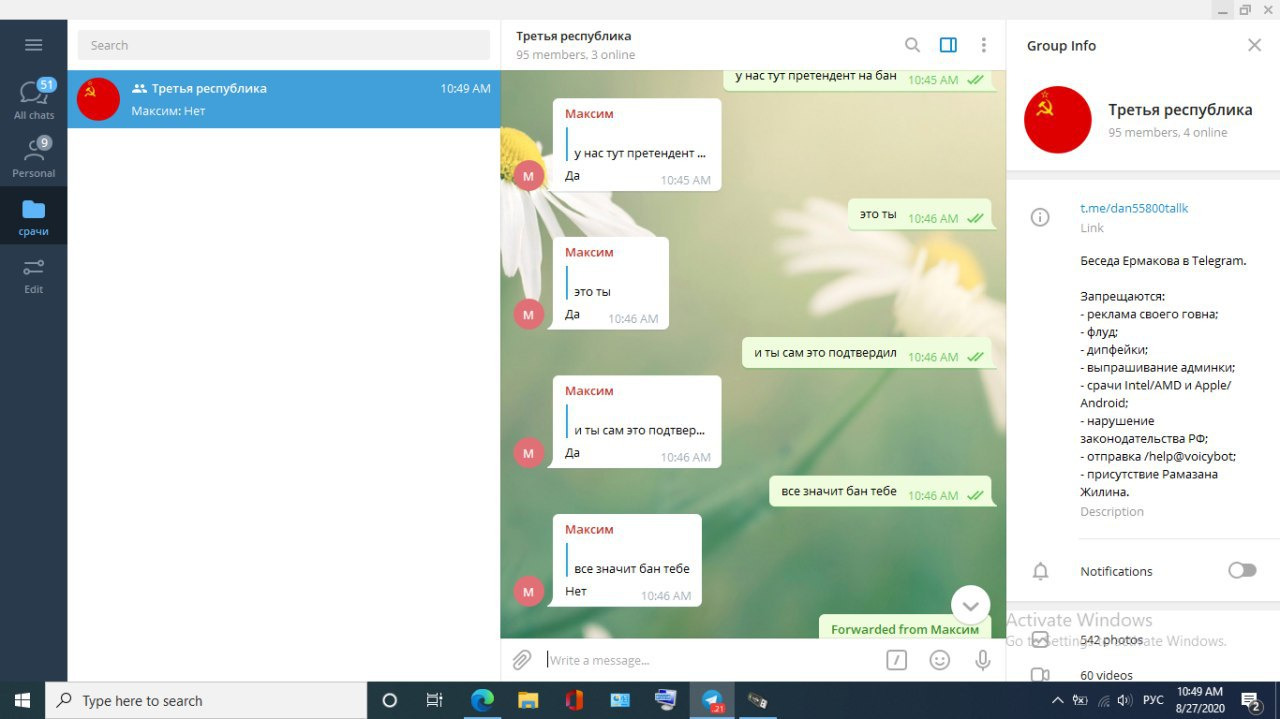Click Максим's avatar beside the 10:45 AM message

(529, 176)
